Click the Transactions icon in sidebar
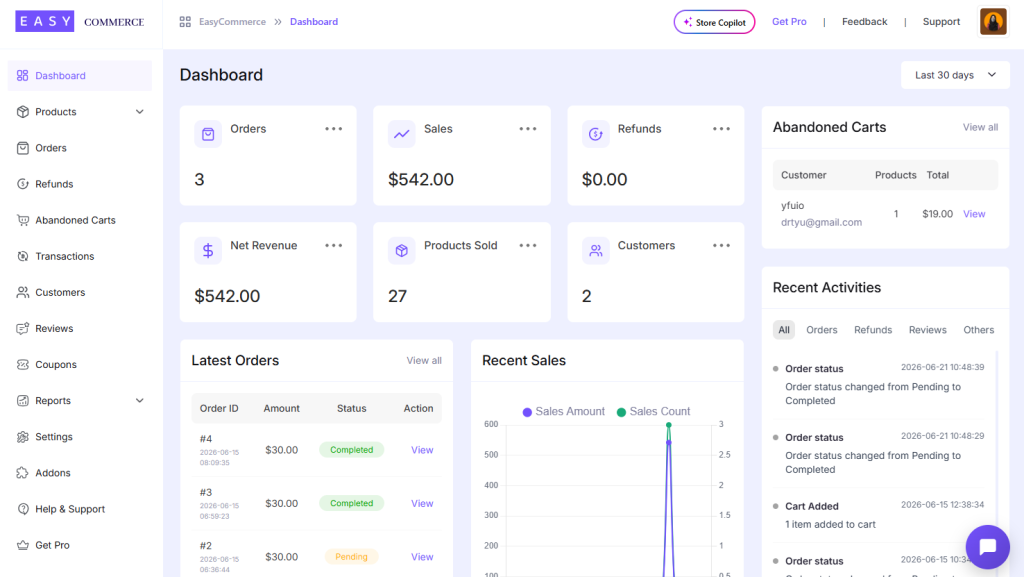The image size is (1024, 577). 23,256
